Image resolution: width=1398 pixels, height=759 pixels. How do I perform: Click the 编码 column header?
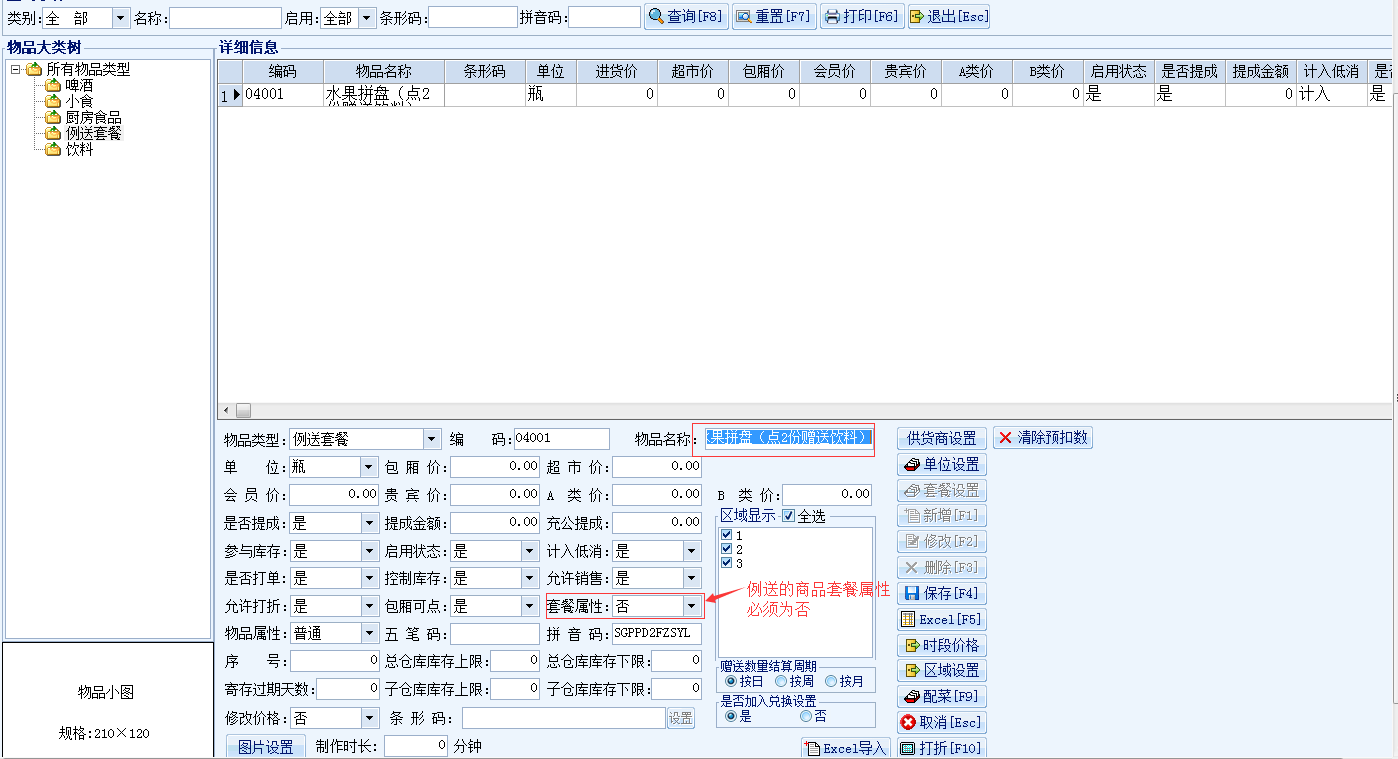tap(283, 72)
